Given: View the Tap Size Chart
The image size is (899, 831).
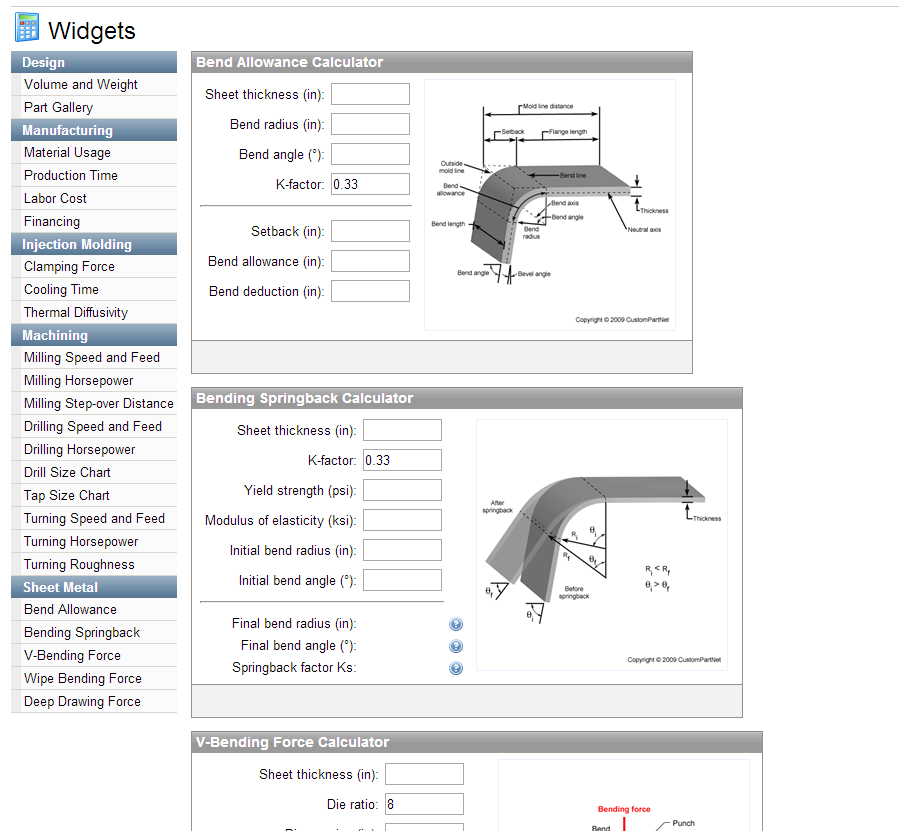Looking at the screenshot, I should [67, 496].
